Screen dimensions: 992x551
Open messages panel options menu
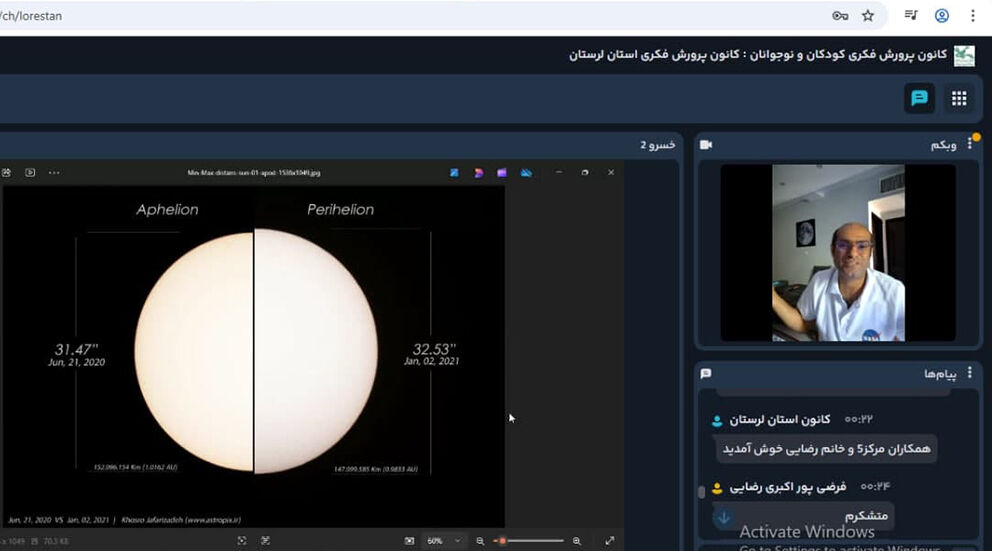(969, 373)
